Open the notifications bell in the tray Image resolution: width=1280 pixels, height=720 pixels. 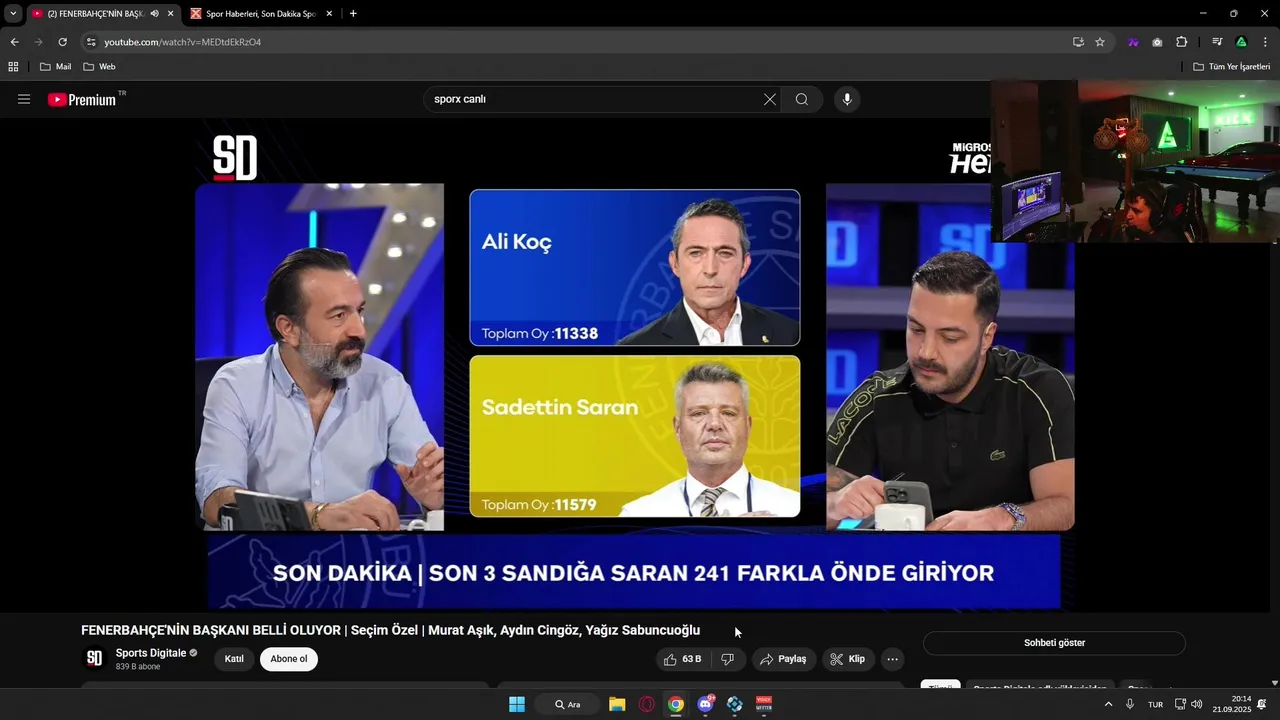click(x=1262, y=704)
